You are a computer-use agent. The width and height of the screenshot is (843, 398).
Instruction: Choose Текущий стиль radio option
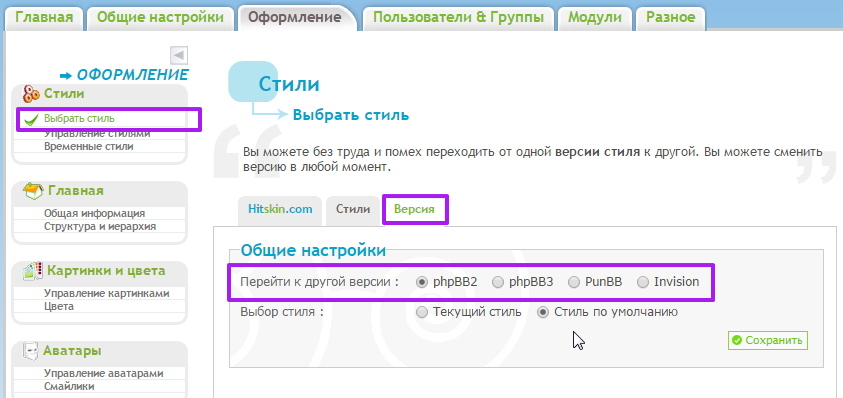[x=422, y=312]
